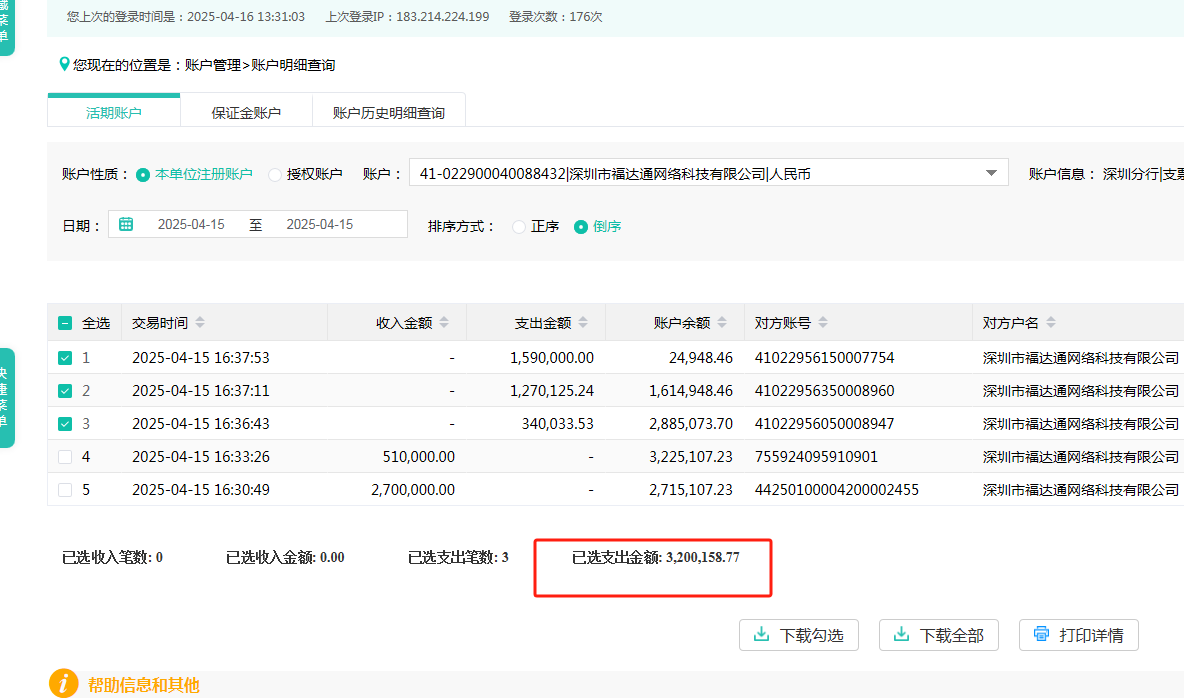The width and height of the screenshot is (1184, 698).
Task: Toggle the 全选 select-all checkbox
Action: tap(65, 323)
